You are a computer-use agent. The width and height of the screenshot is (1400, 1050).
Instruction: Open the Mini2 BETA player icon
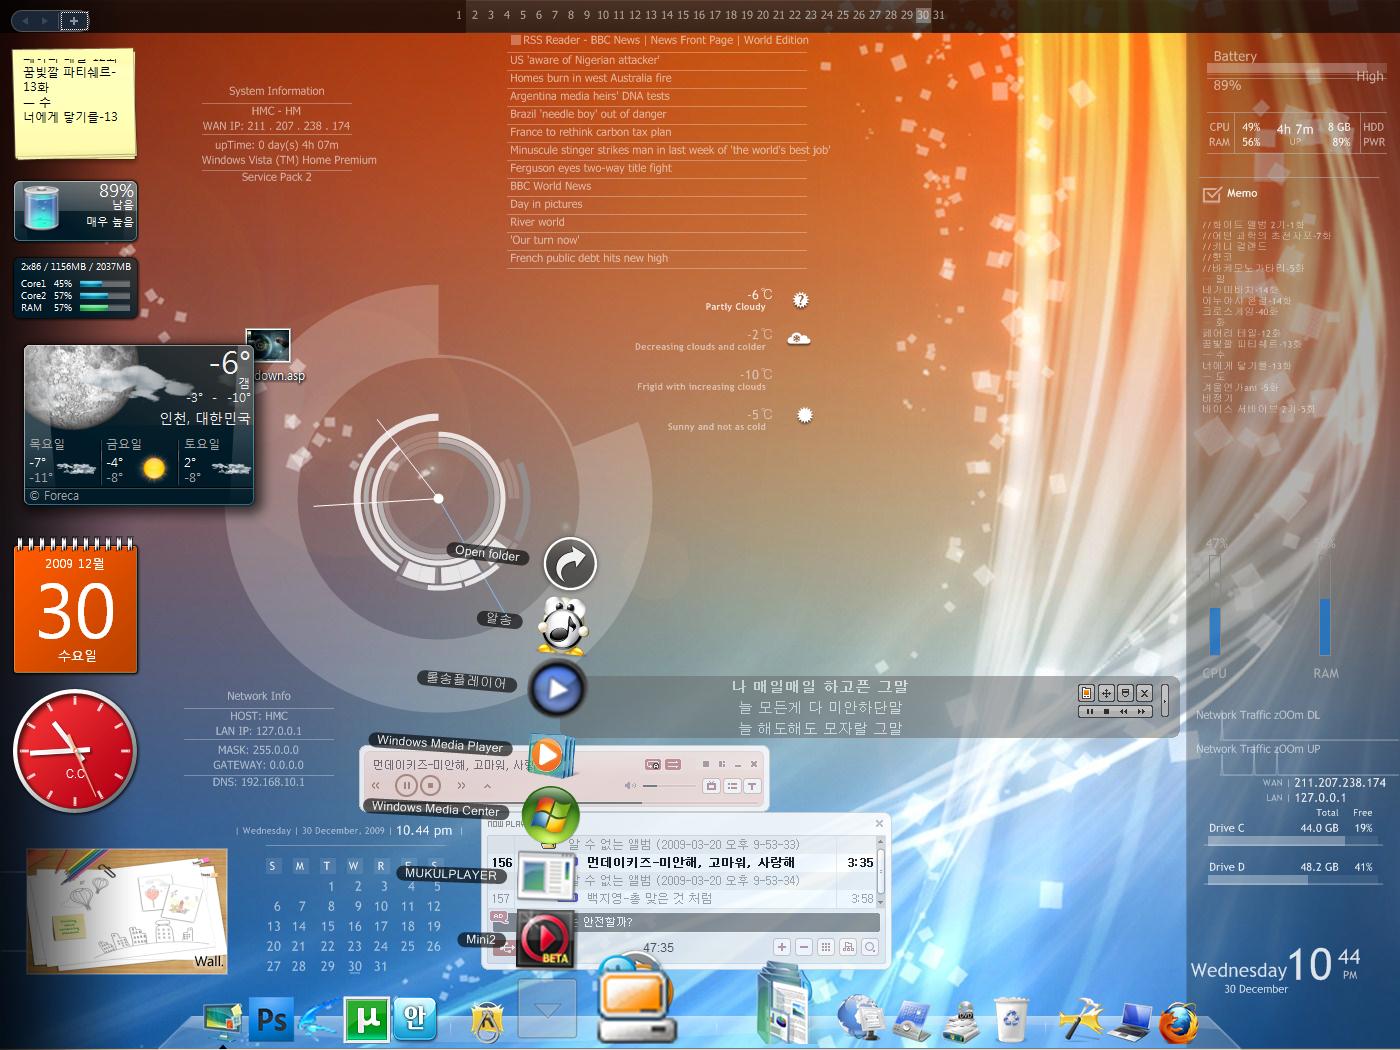(x=545, y=938)
